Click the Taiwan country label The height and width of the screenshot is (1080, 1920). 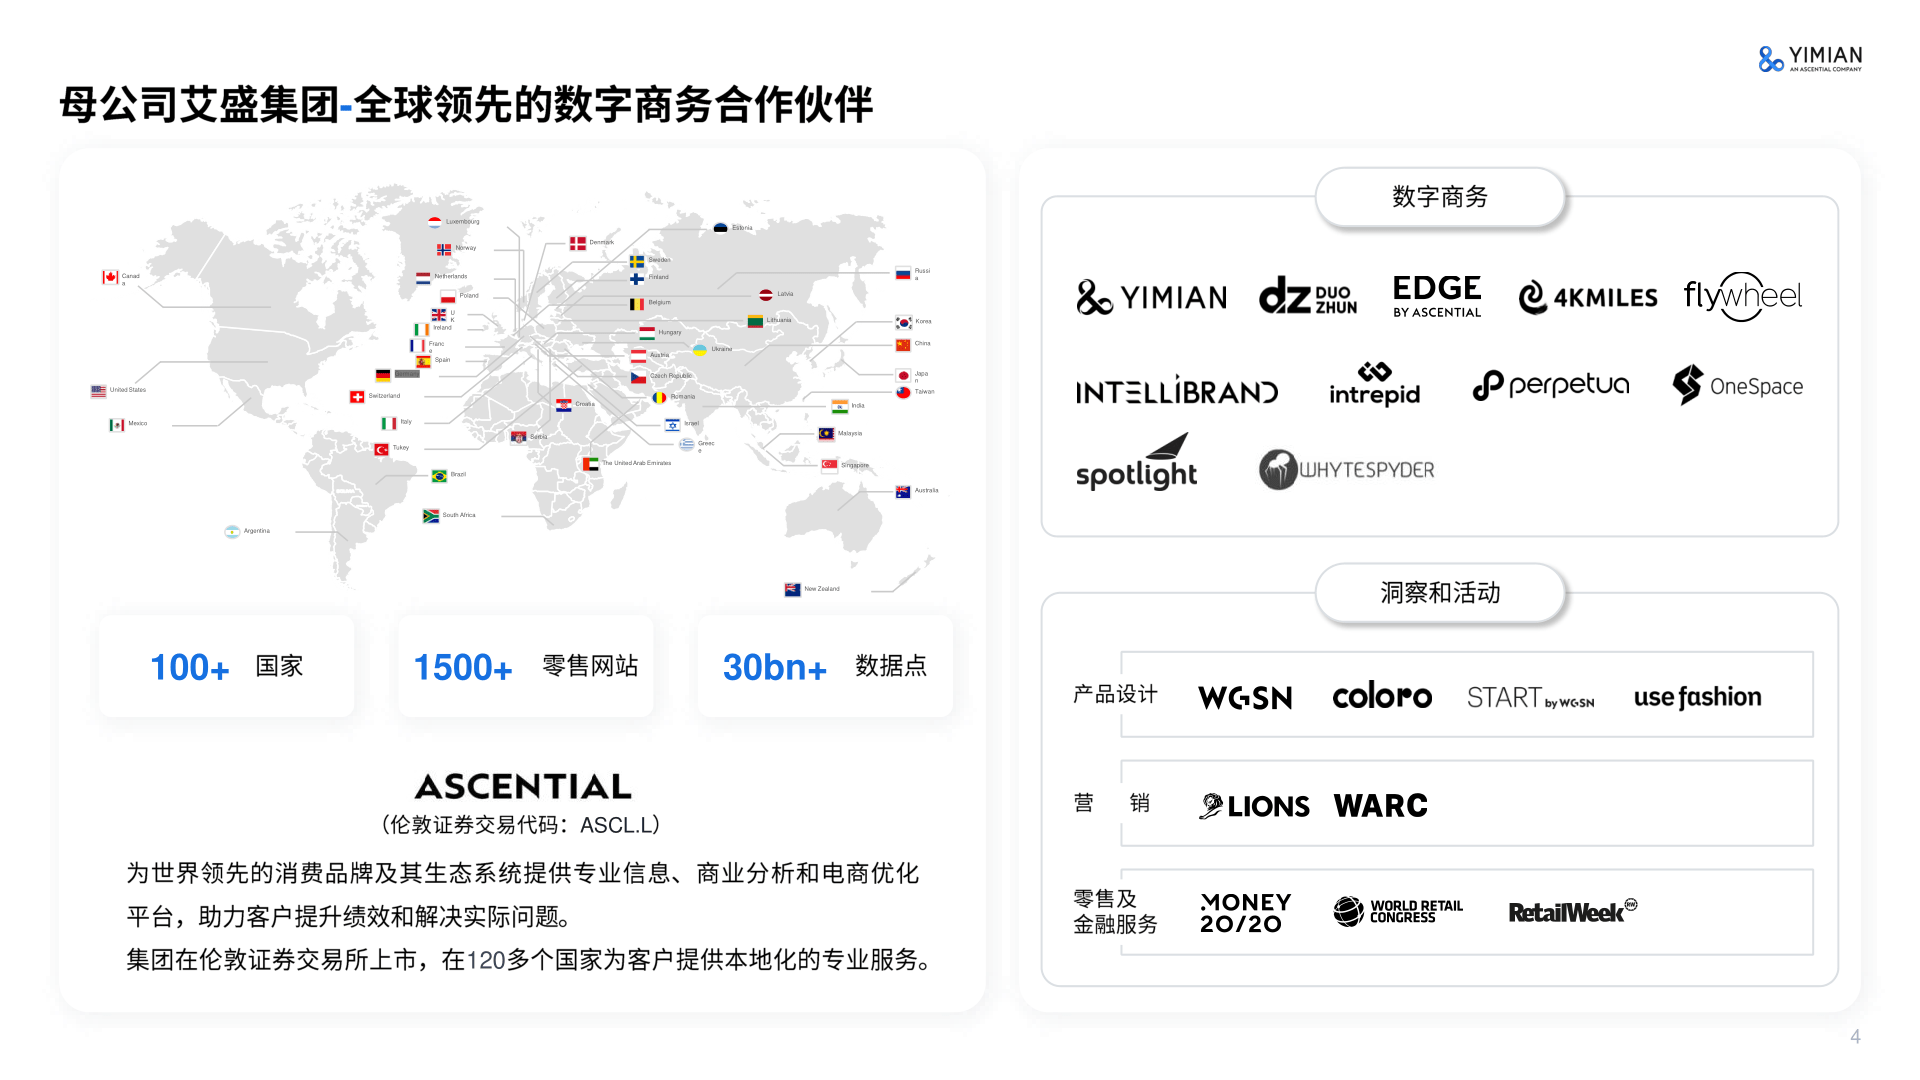[x=925, y=392]
